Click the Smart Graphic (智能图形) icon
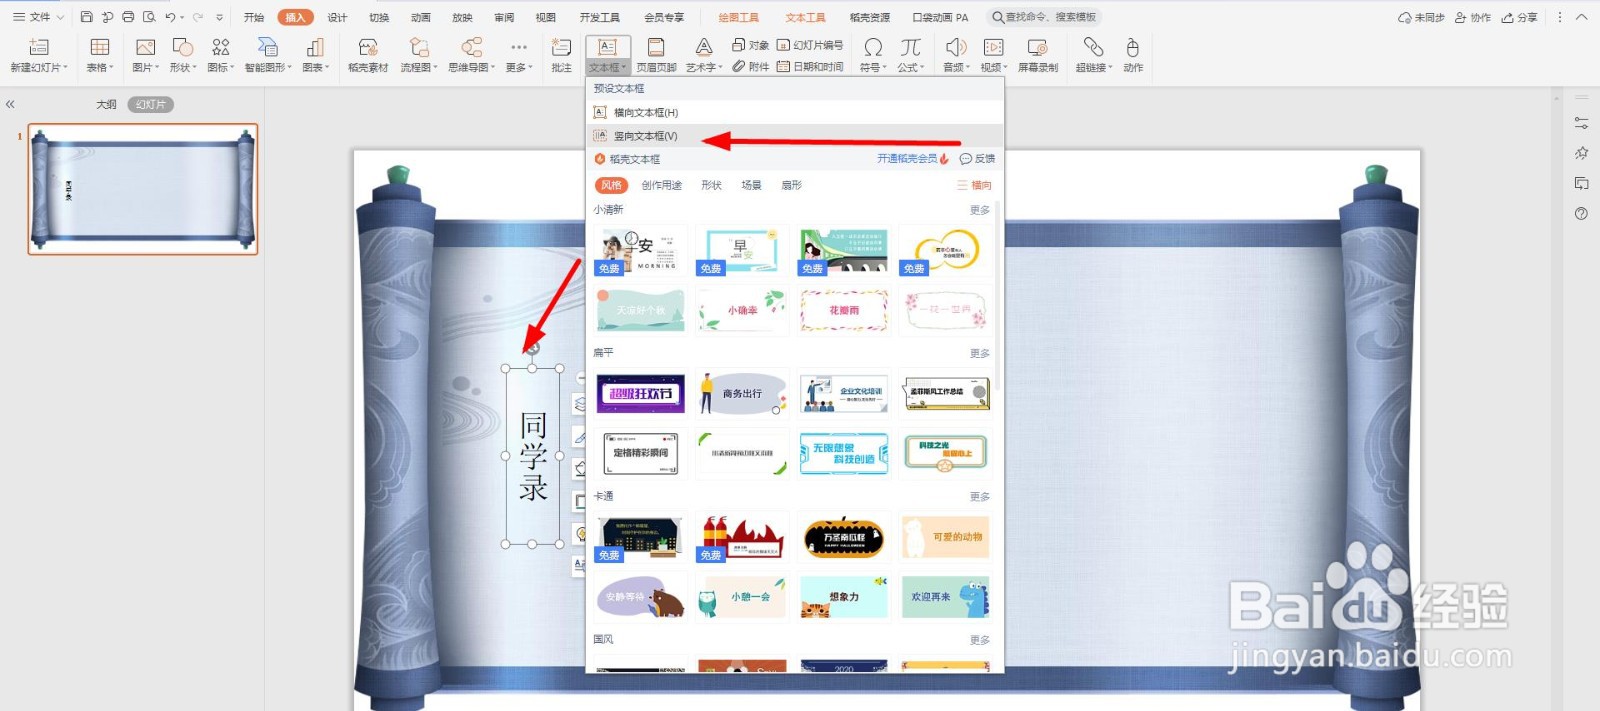Viewport: 1600px width, 711px height. pos(268,47)
